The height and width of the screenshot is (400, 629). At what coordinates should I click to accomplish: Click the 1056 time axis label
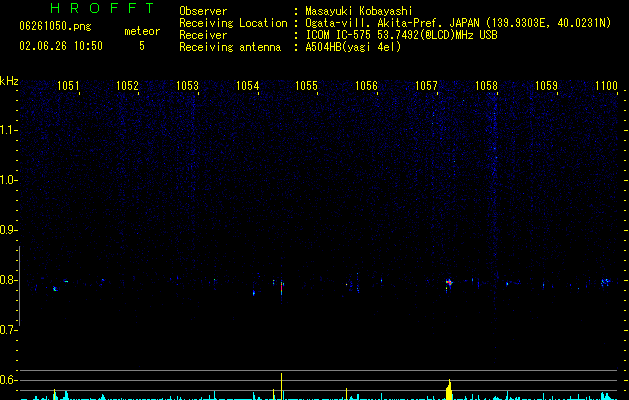[367, 86]
